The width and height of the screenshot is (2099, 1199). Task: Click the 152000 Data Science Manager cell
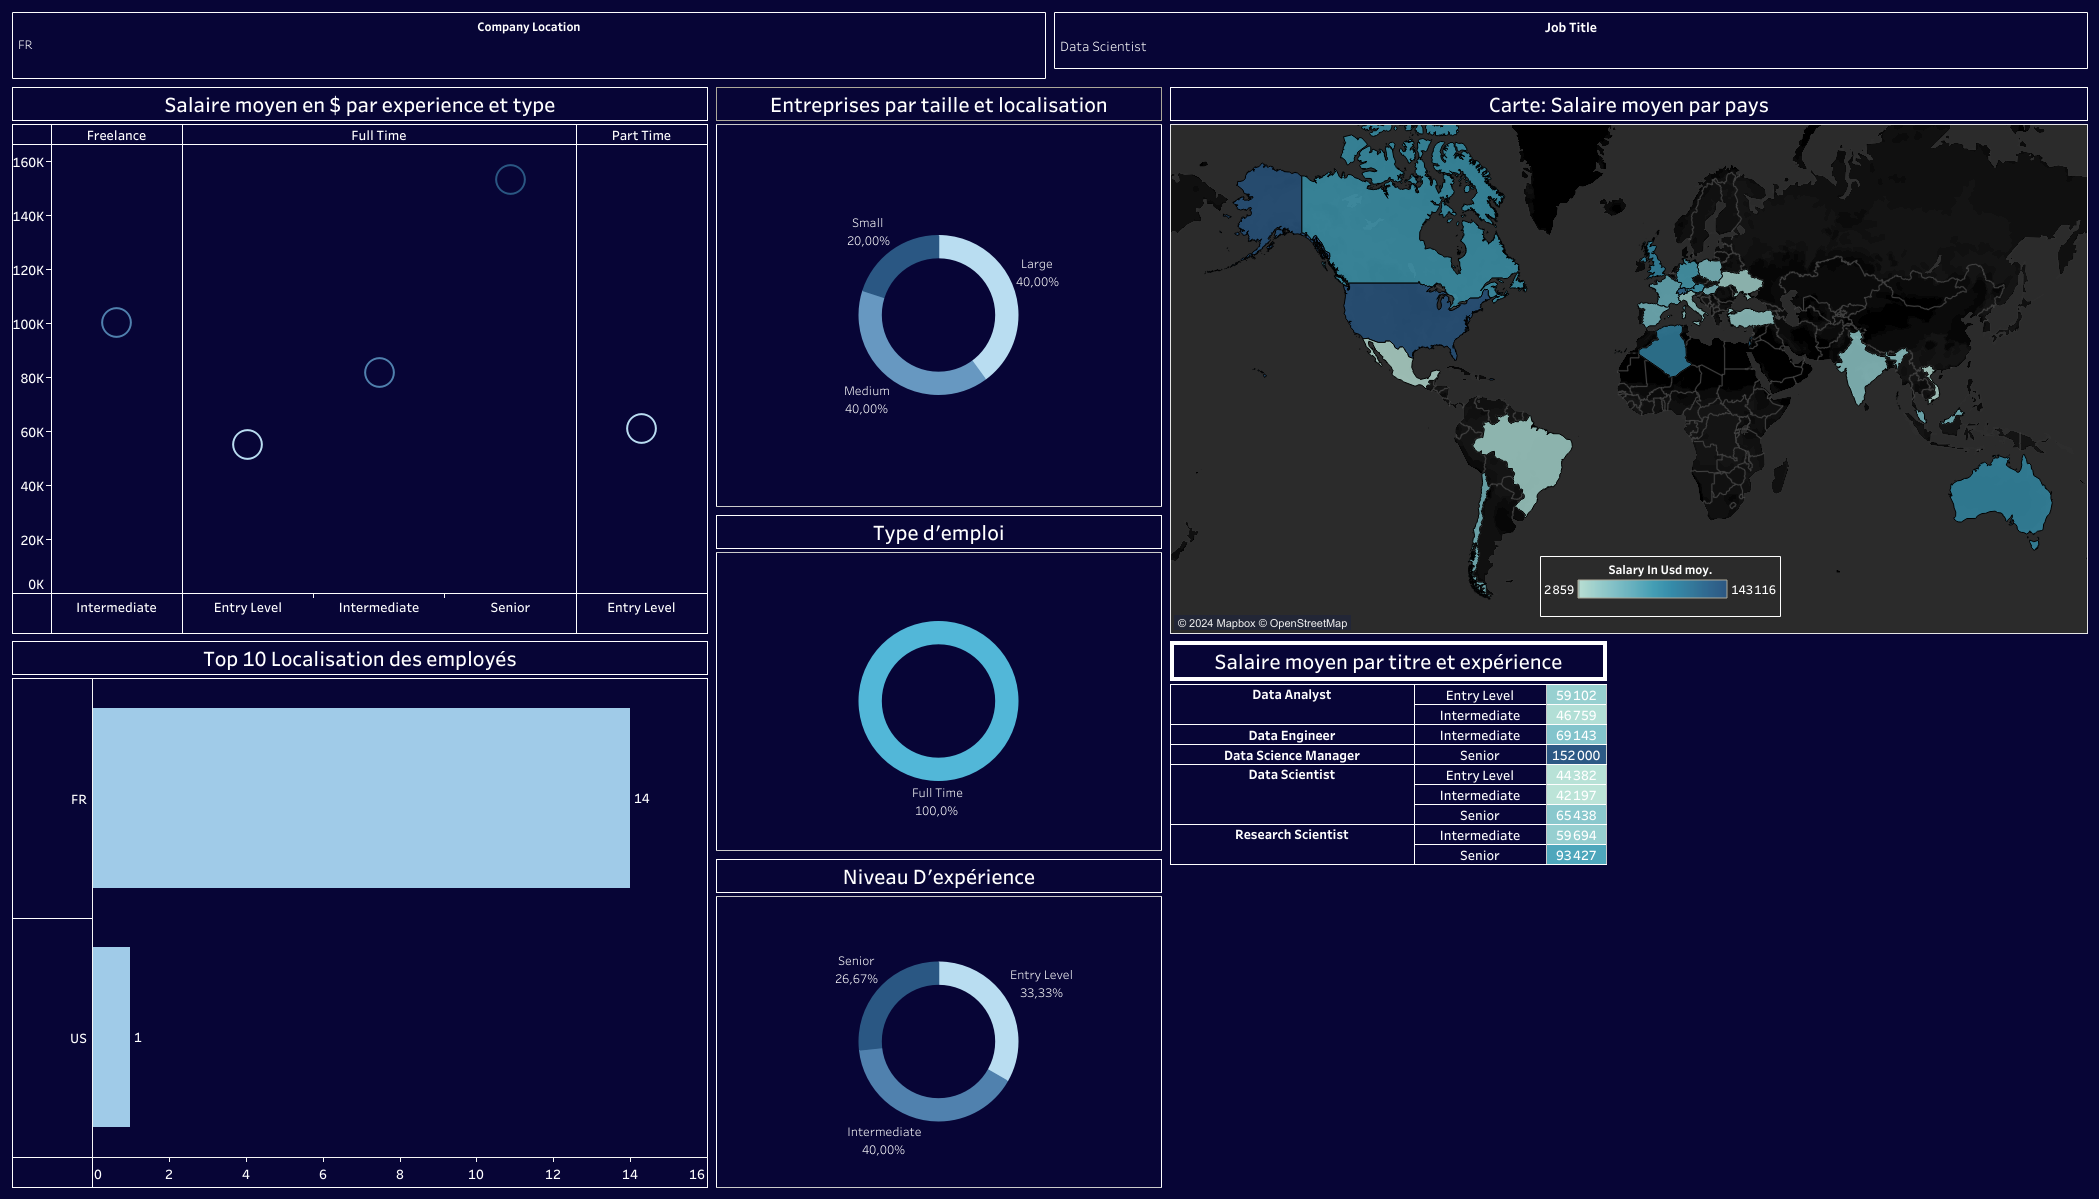pos(1576,755)
